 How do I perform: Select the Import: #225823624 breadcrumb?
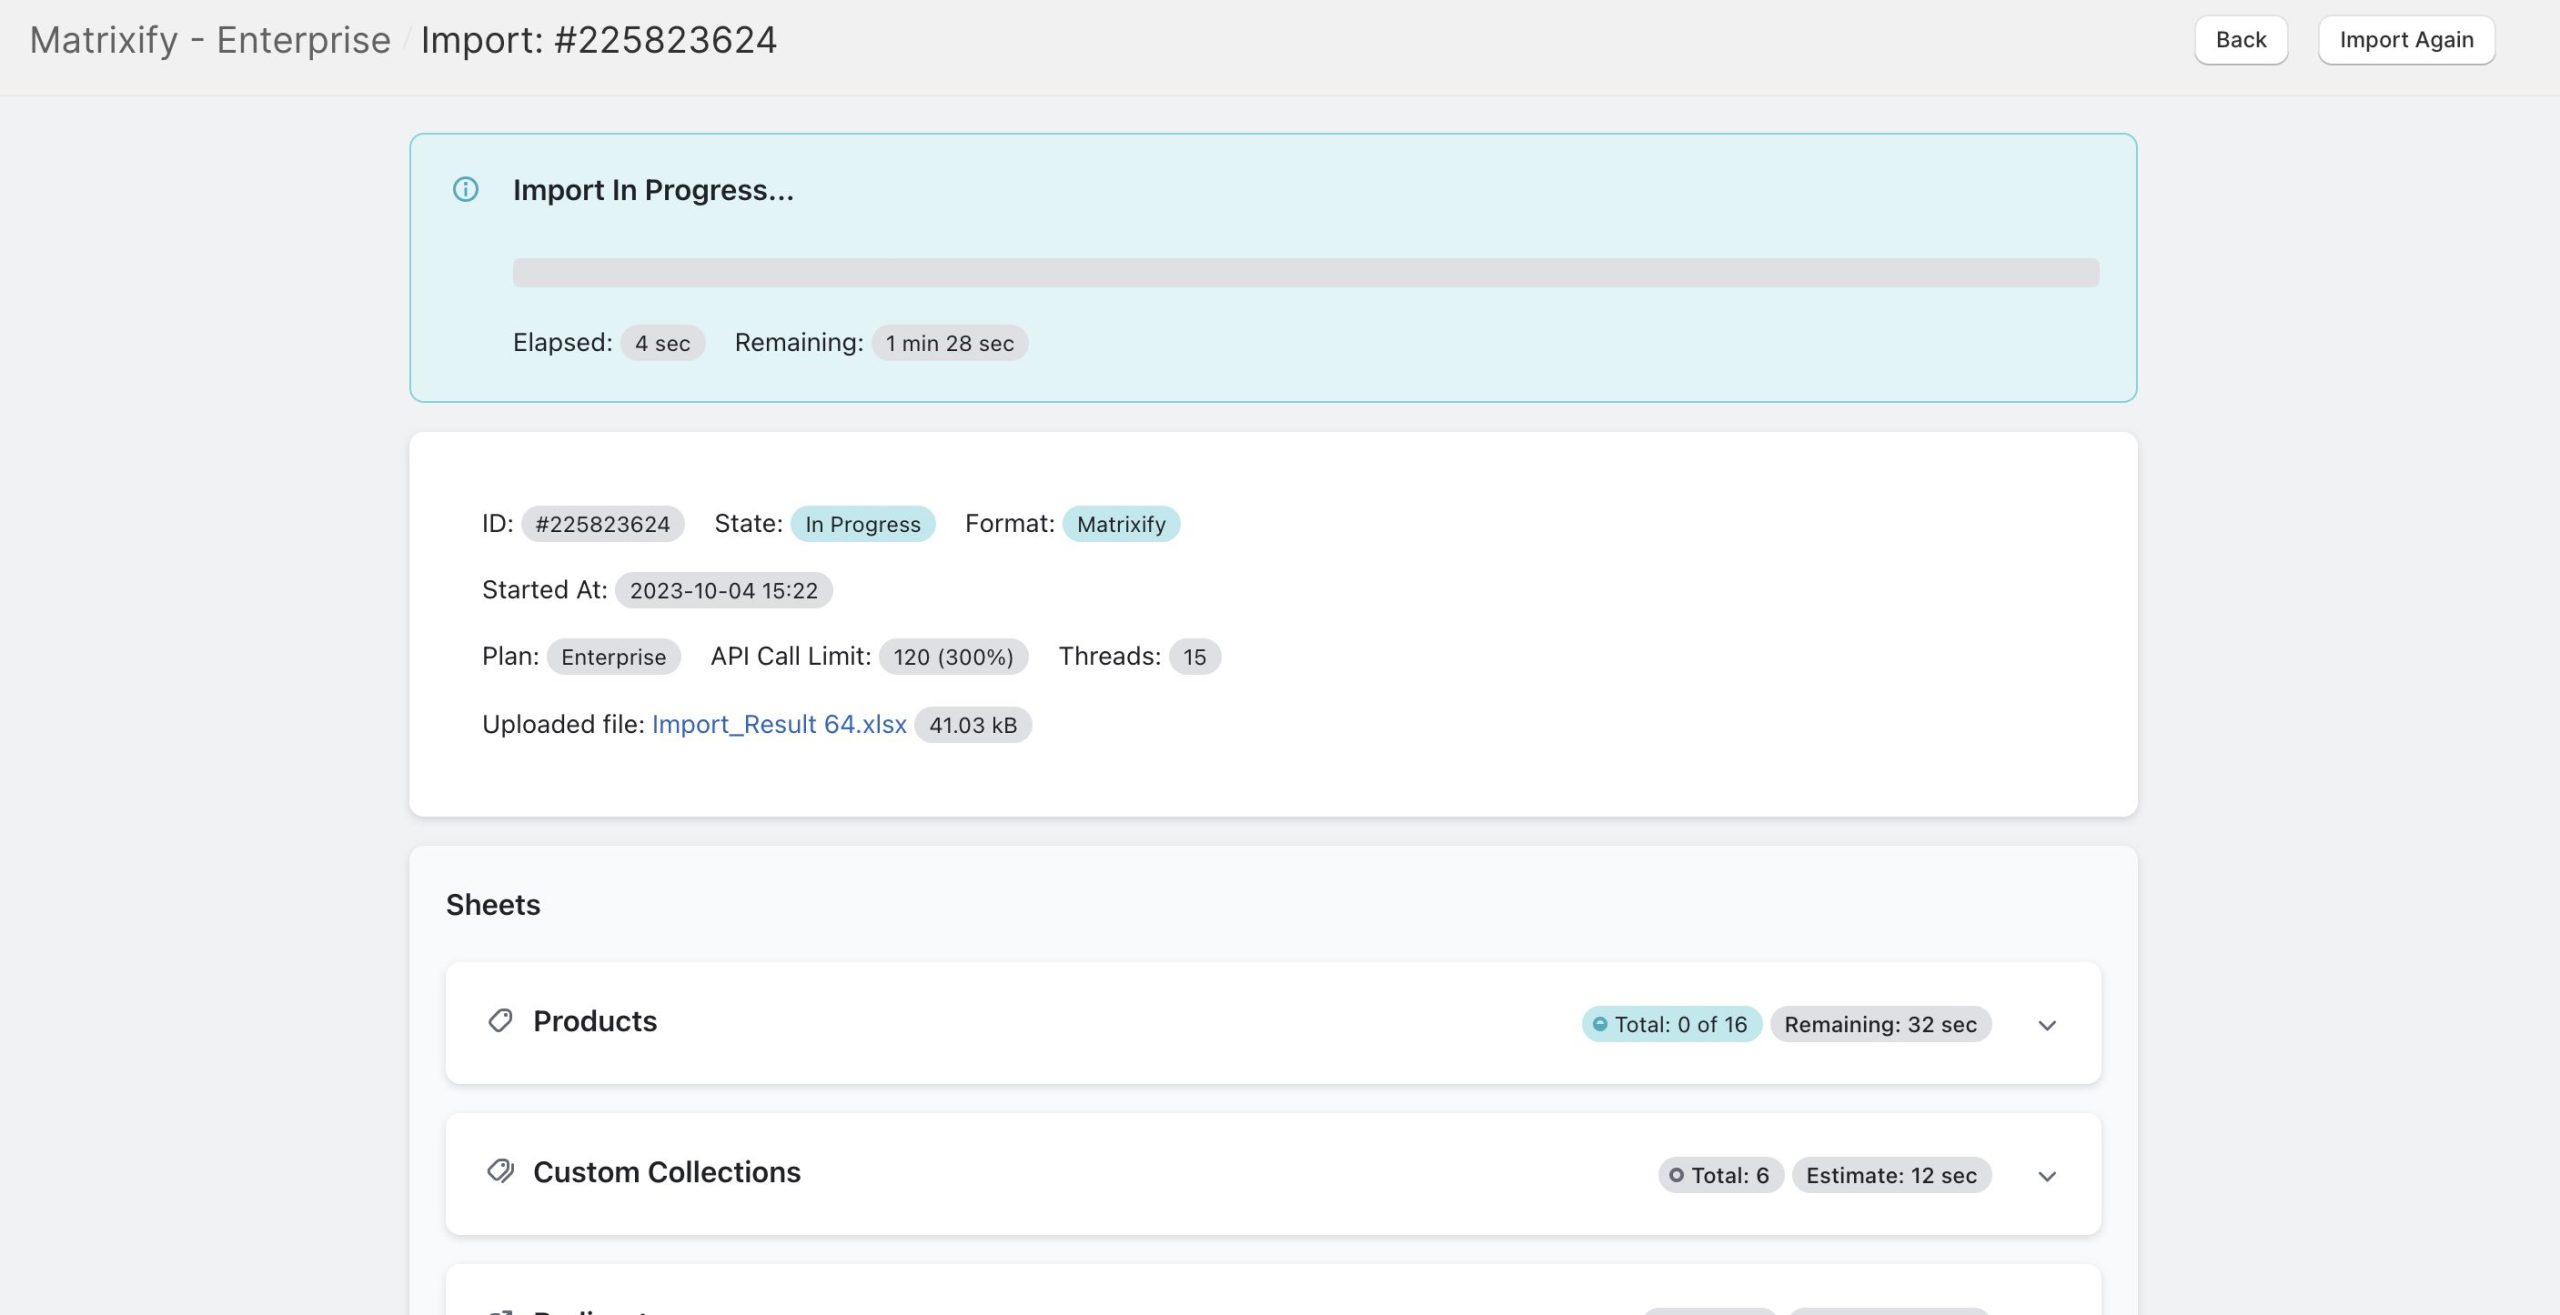point(600,40)
